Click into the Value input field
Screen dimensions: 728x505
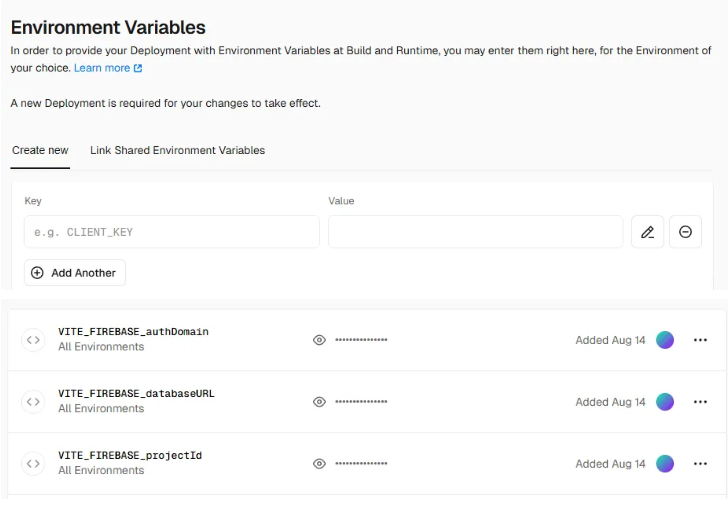(x=475, y=232)
